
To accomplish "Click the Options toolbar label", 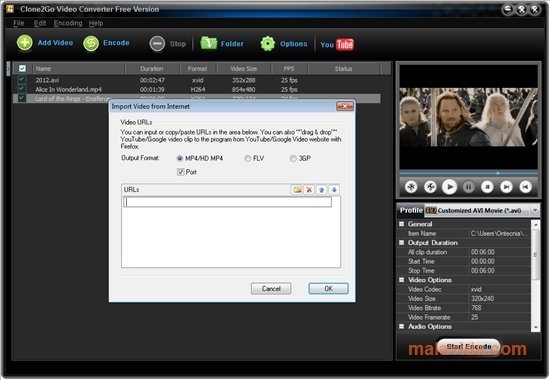I will [x=294, y=44].
